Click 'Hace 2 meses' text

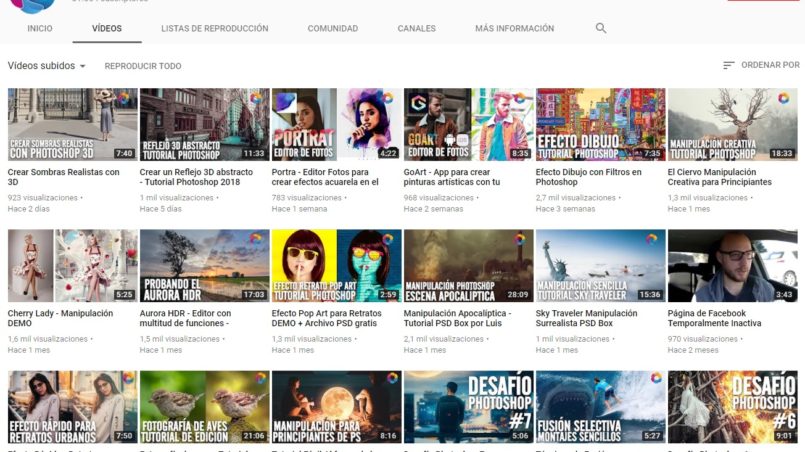(x=693, y=350)
